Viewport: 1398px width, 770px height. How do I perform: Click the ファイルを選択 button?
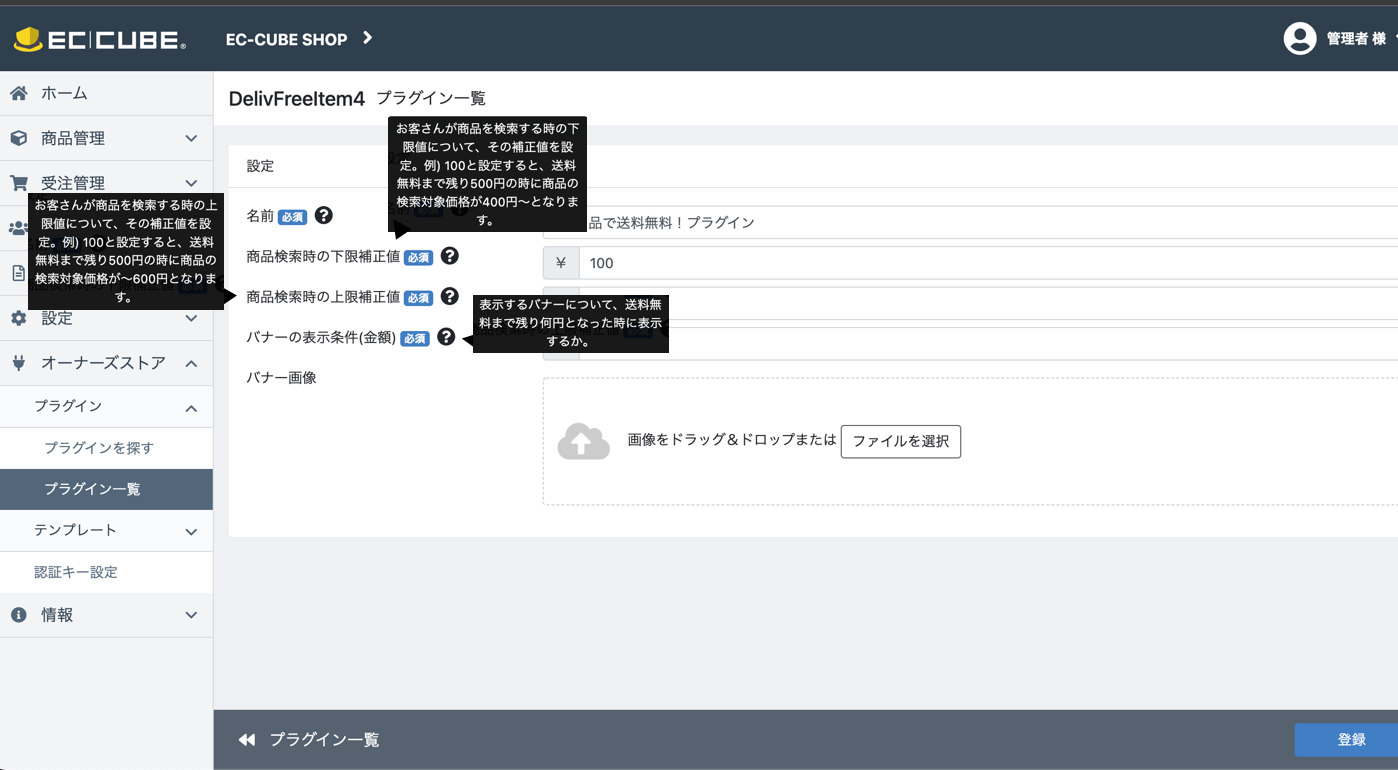[900, 441]
